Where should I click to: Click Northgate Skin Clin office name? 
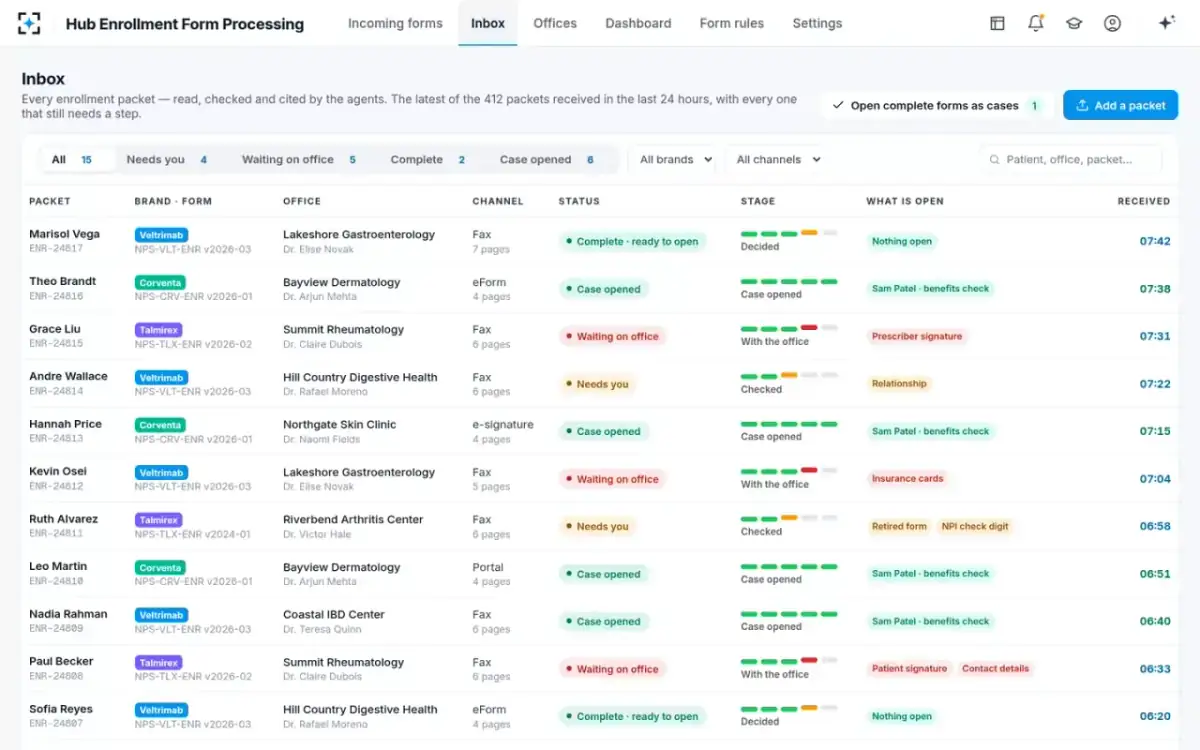pyautogui.click(x=340, y=425)
